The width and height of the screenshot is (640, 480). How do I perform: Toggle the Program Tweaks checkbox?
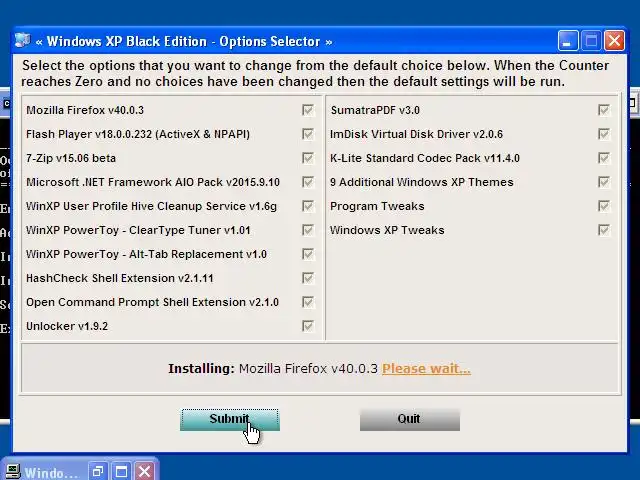point(604,206)
